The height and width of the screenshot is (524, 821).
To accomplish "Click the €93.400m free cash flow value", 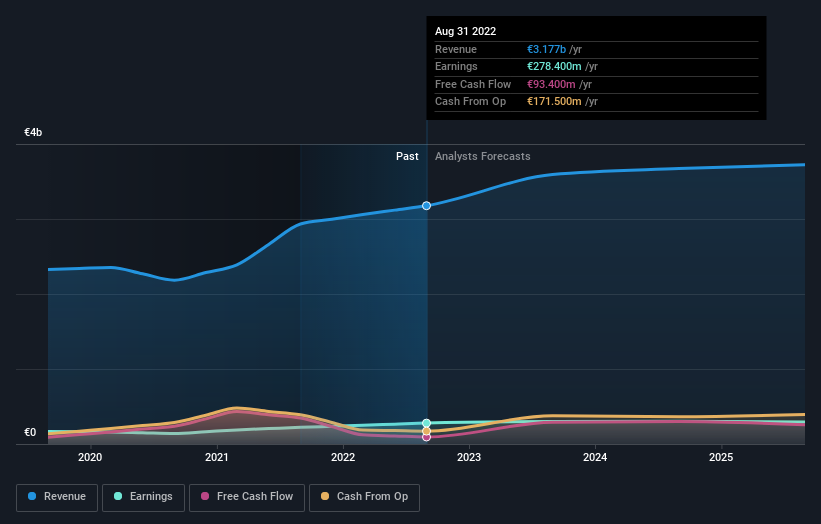I will pyautogui.click(x=551, y=84).
